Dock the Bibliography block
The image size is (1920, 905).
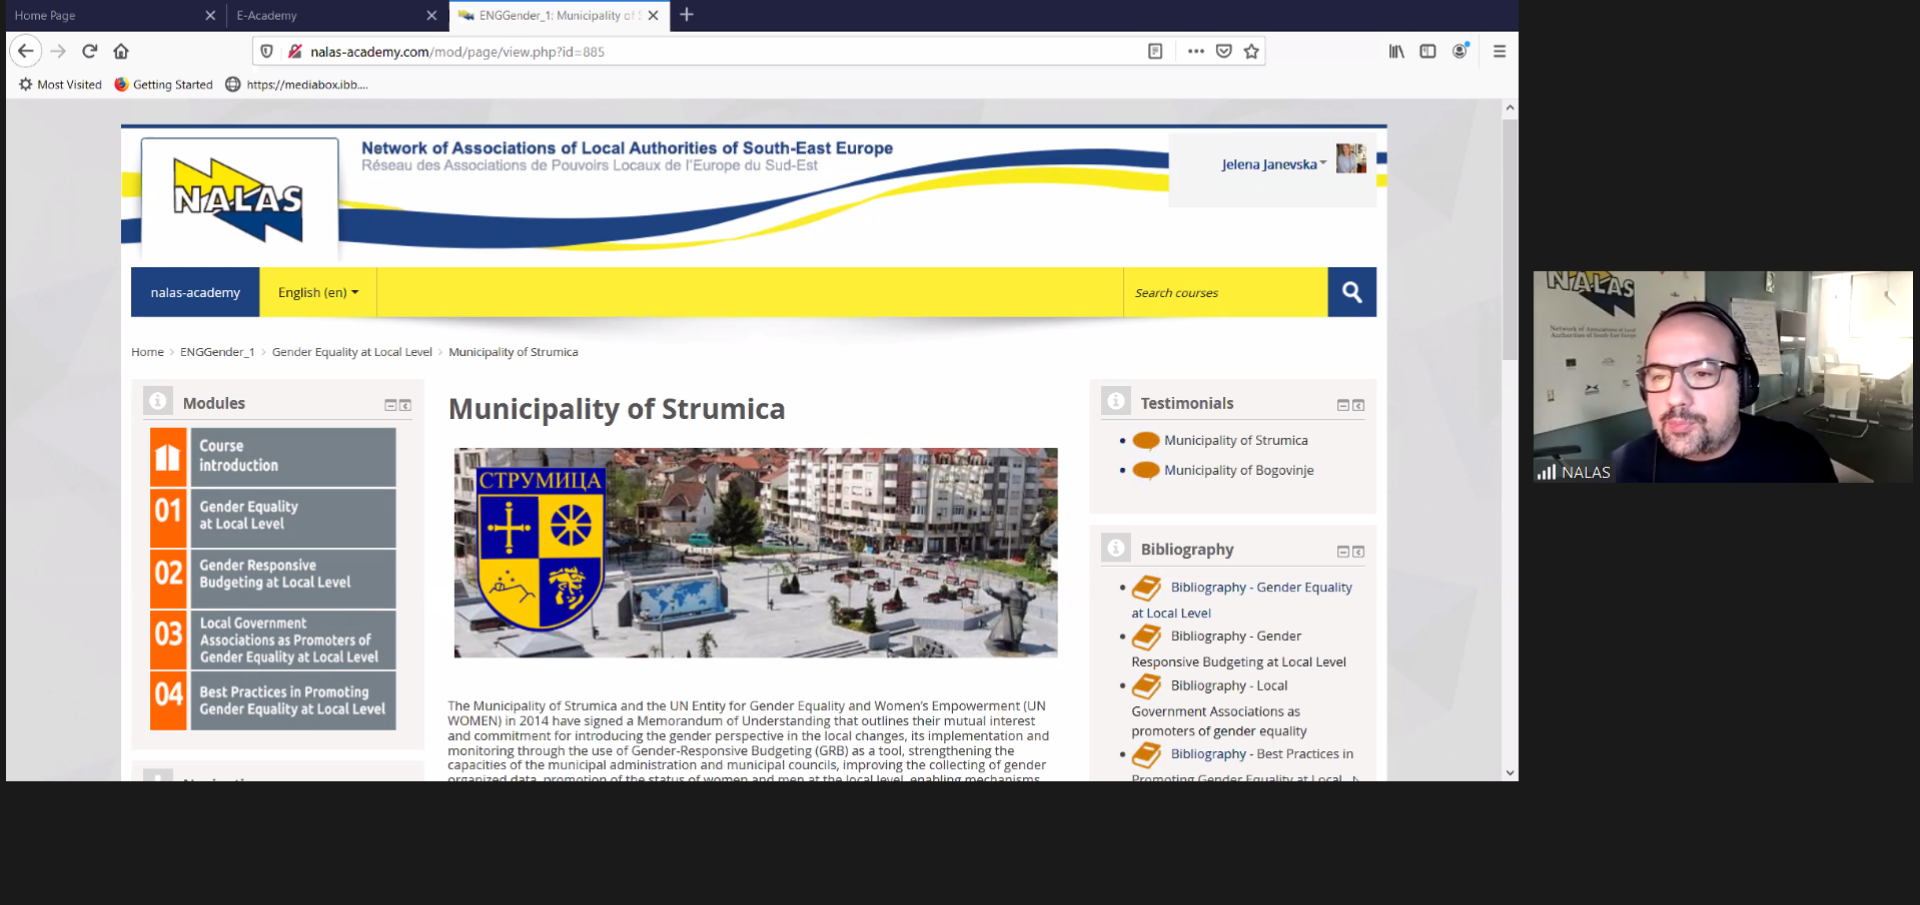tap(1358, 551)
